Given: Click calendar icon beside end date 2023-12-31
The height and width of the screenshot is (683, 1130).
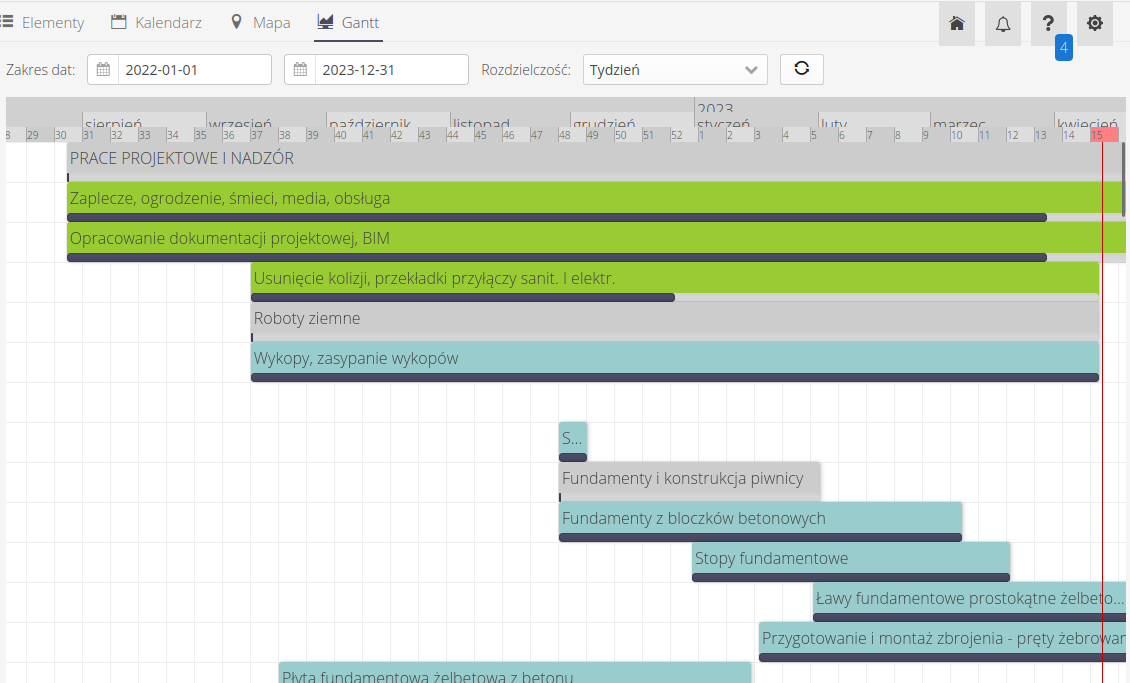Looking at the screenshot, I should pos(300,70).
